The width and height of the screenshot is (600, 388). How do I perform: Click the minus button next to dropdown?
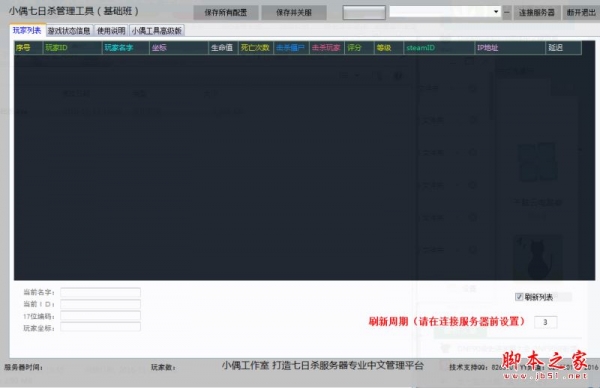pos(507,12)
